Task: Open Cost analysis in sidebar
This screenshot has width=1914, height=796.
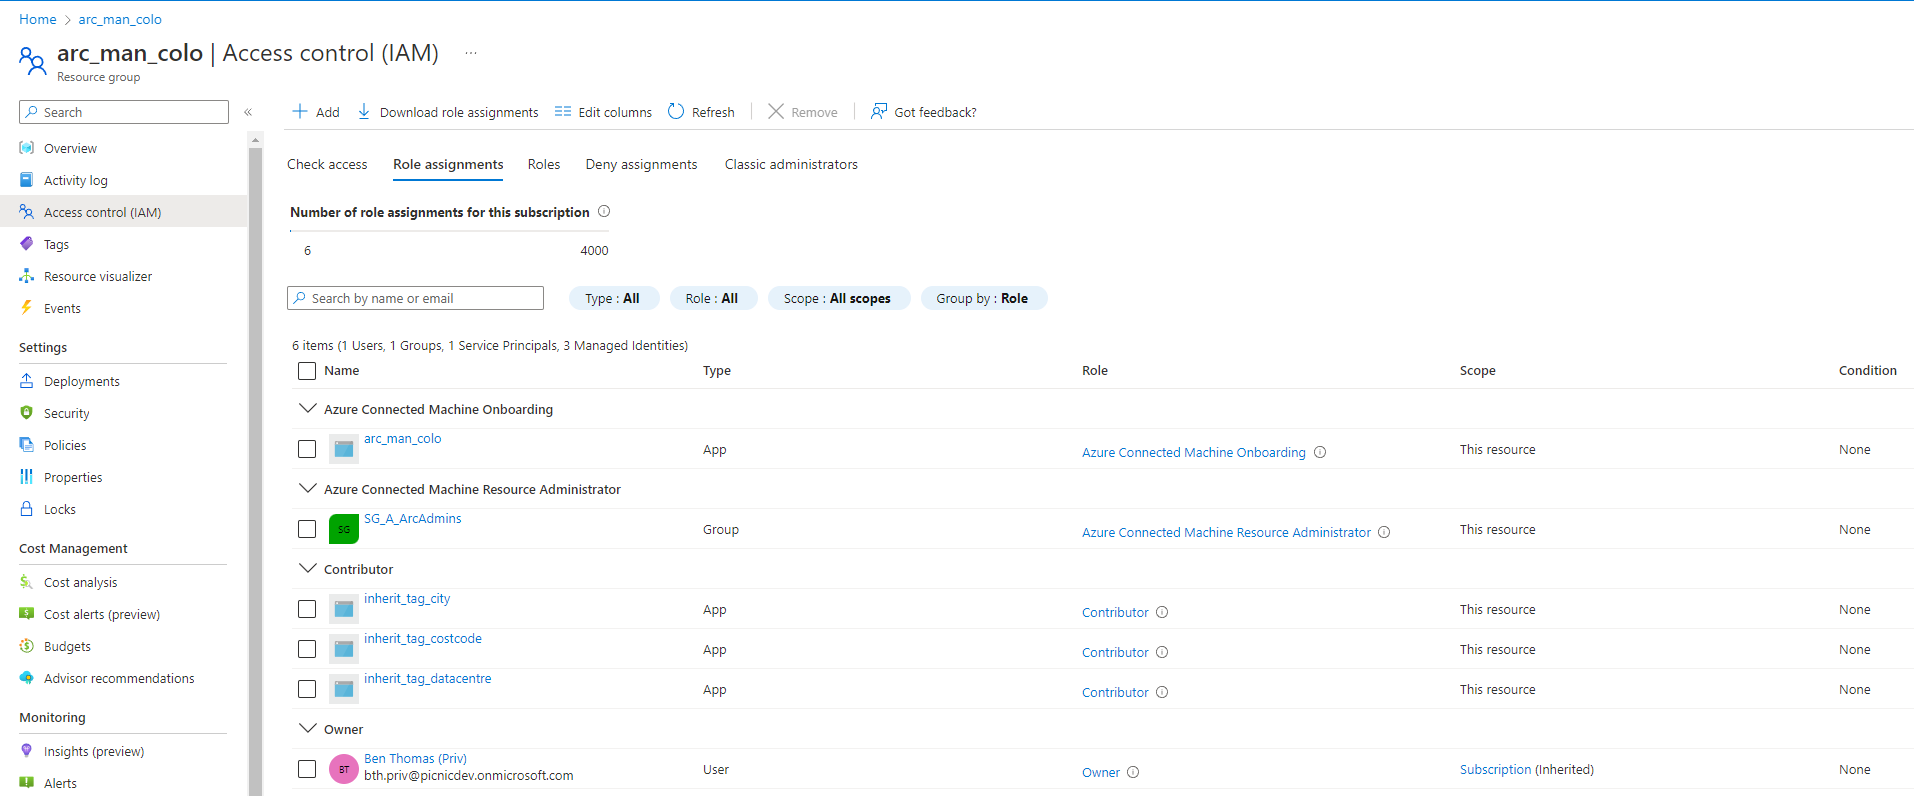Action: point(80,582)
